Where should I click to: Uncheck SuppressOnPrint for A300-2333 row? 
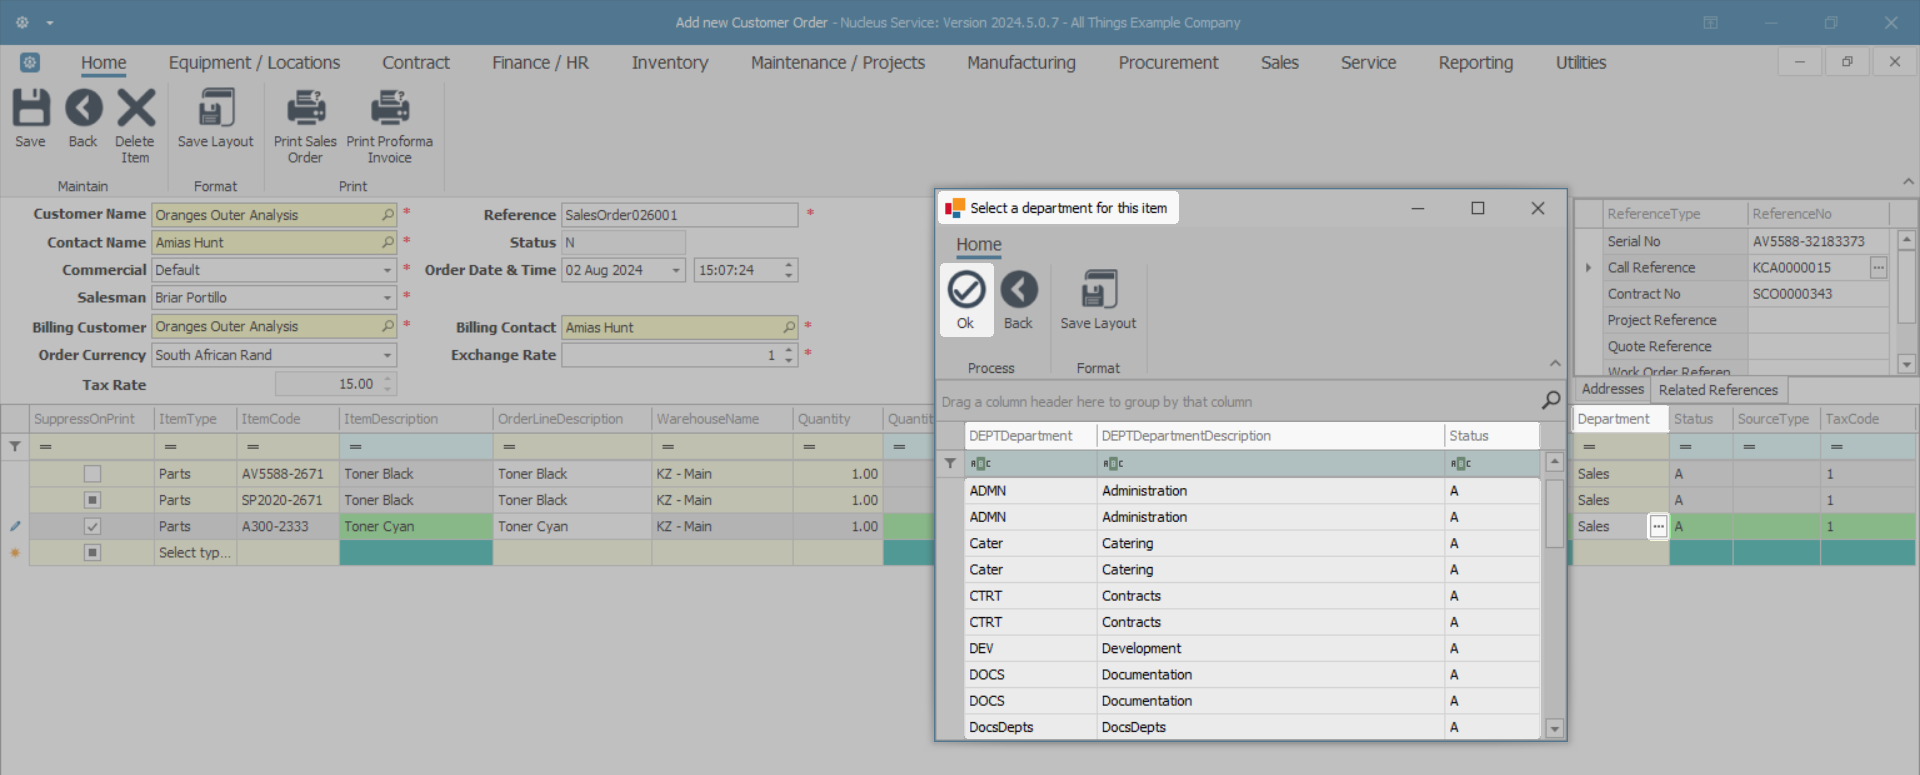[92, 526]
